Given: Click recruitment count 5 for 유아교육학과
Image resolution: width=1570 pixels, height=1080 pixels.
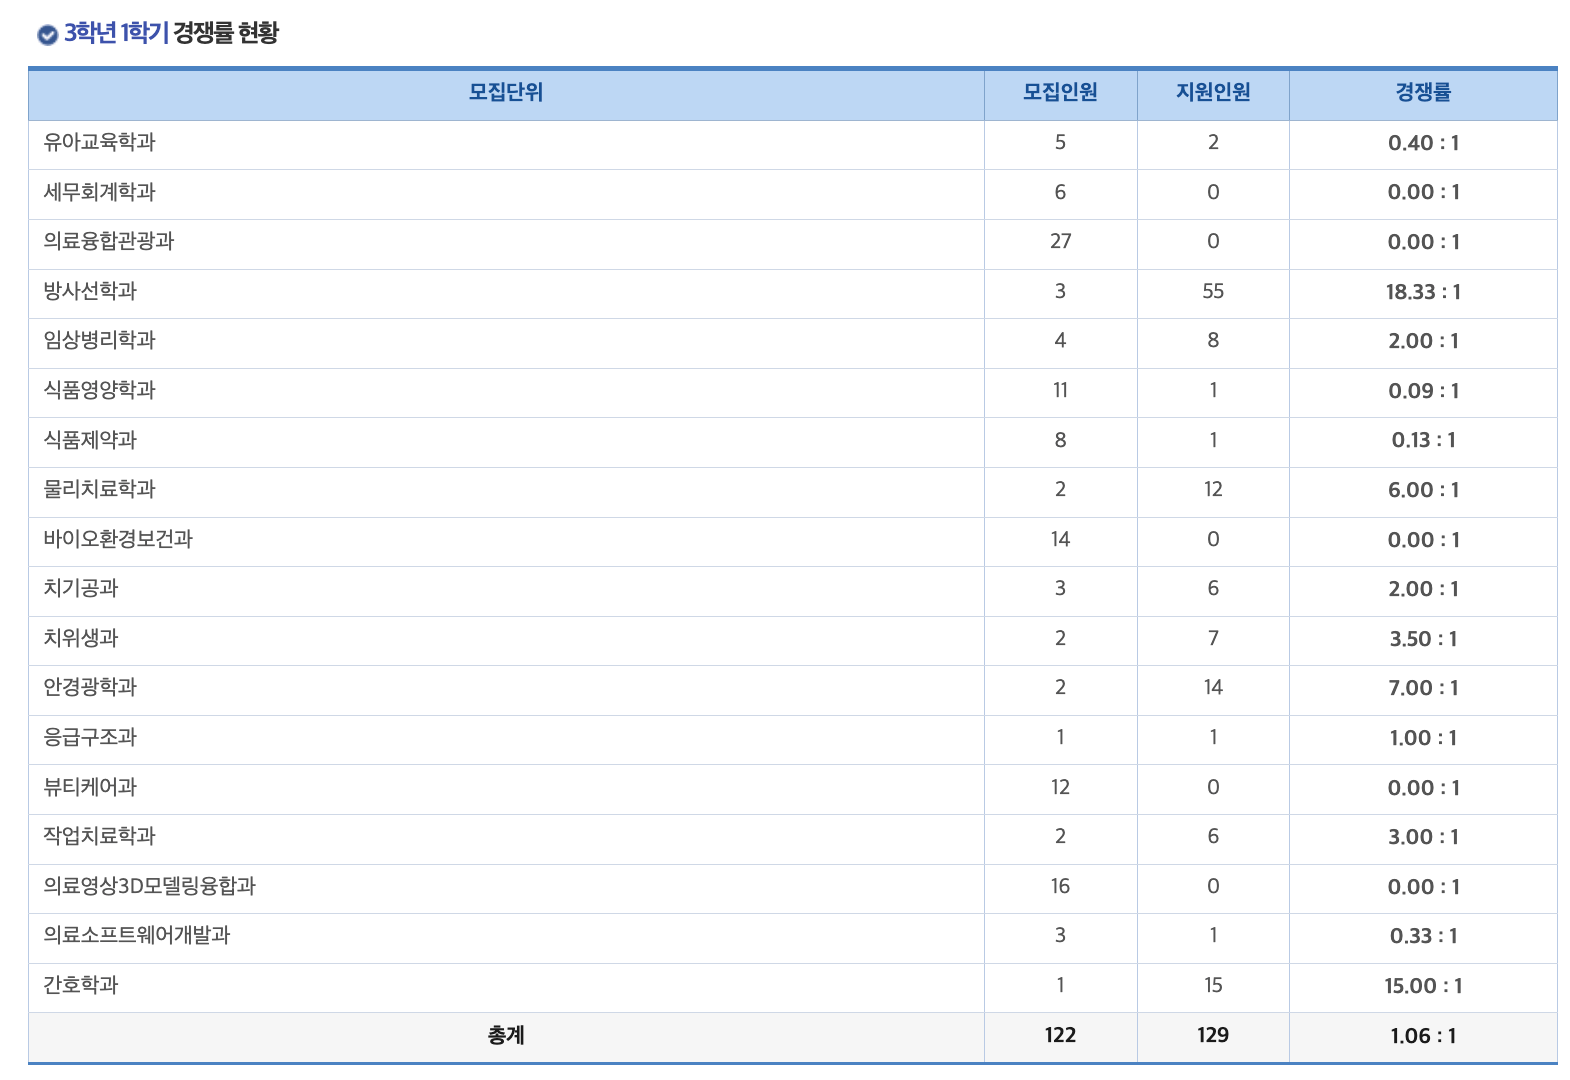Looking at the screenshot, I should point(1060,142).
